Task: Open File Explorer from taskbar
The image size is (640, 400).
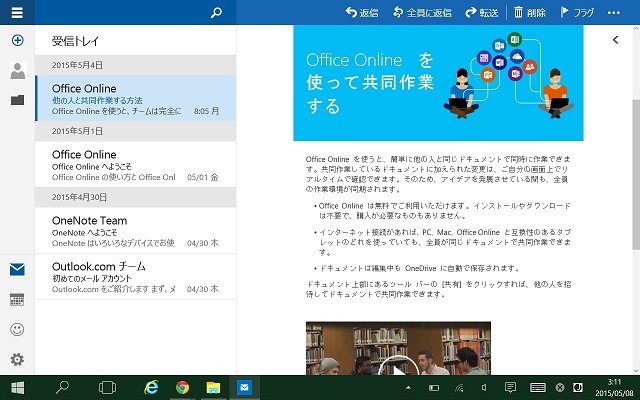Action: click(x=213, y=387)
